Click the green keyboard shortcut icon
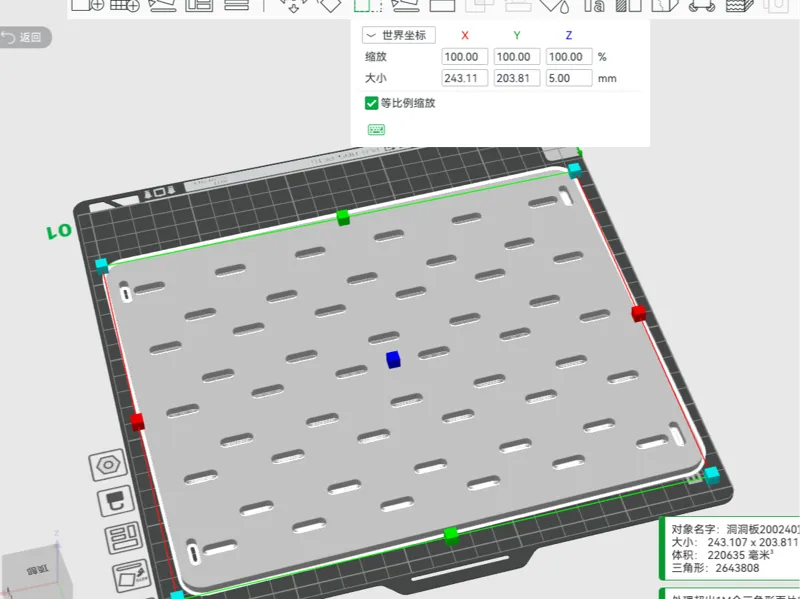Viewport: 800px width, 599px height. pyautogui.click(x=377, y=130)
